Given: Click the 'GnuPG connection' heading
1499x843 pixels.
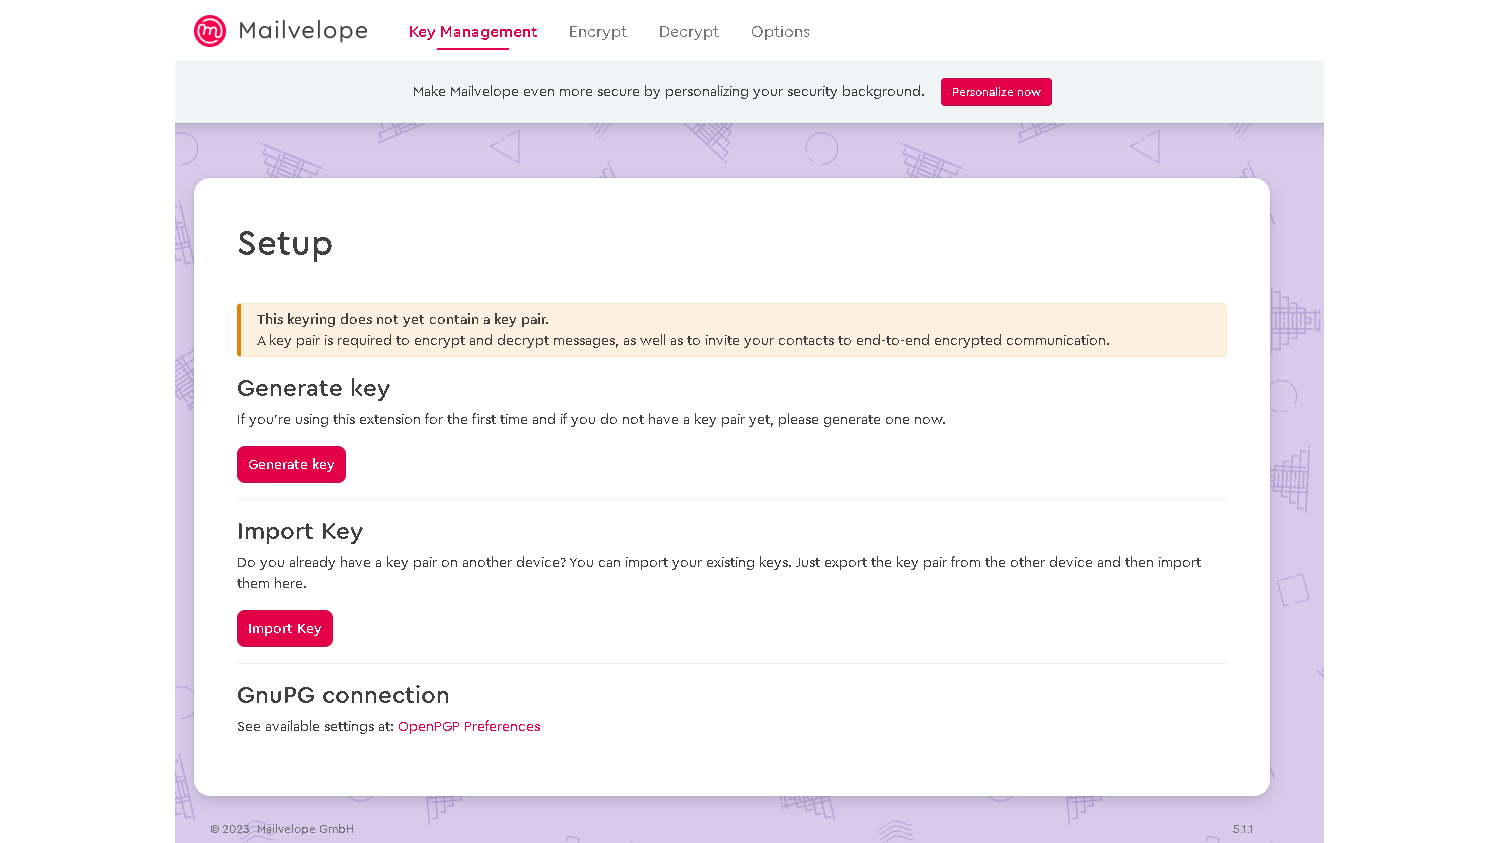Looking at the screenshot, I should tap(343, 695).
